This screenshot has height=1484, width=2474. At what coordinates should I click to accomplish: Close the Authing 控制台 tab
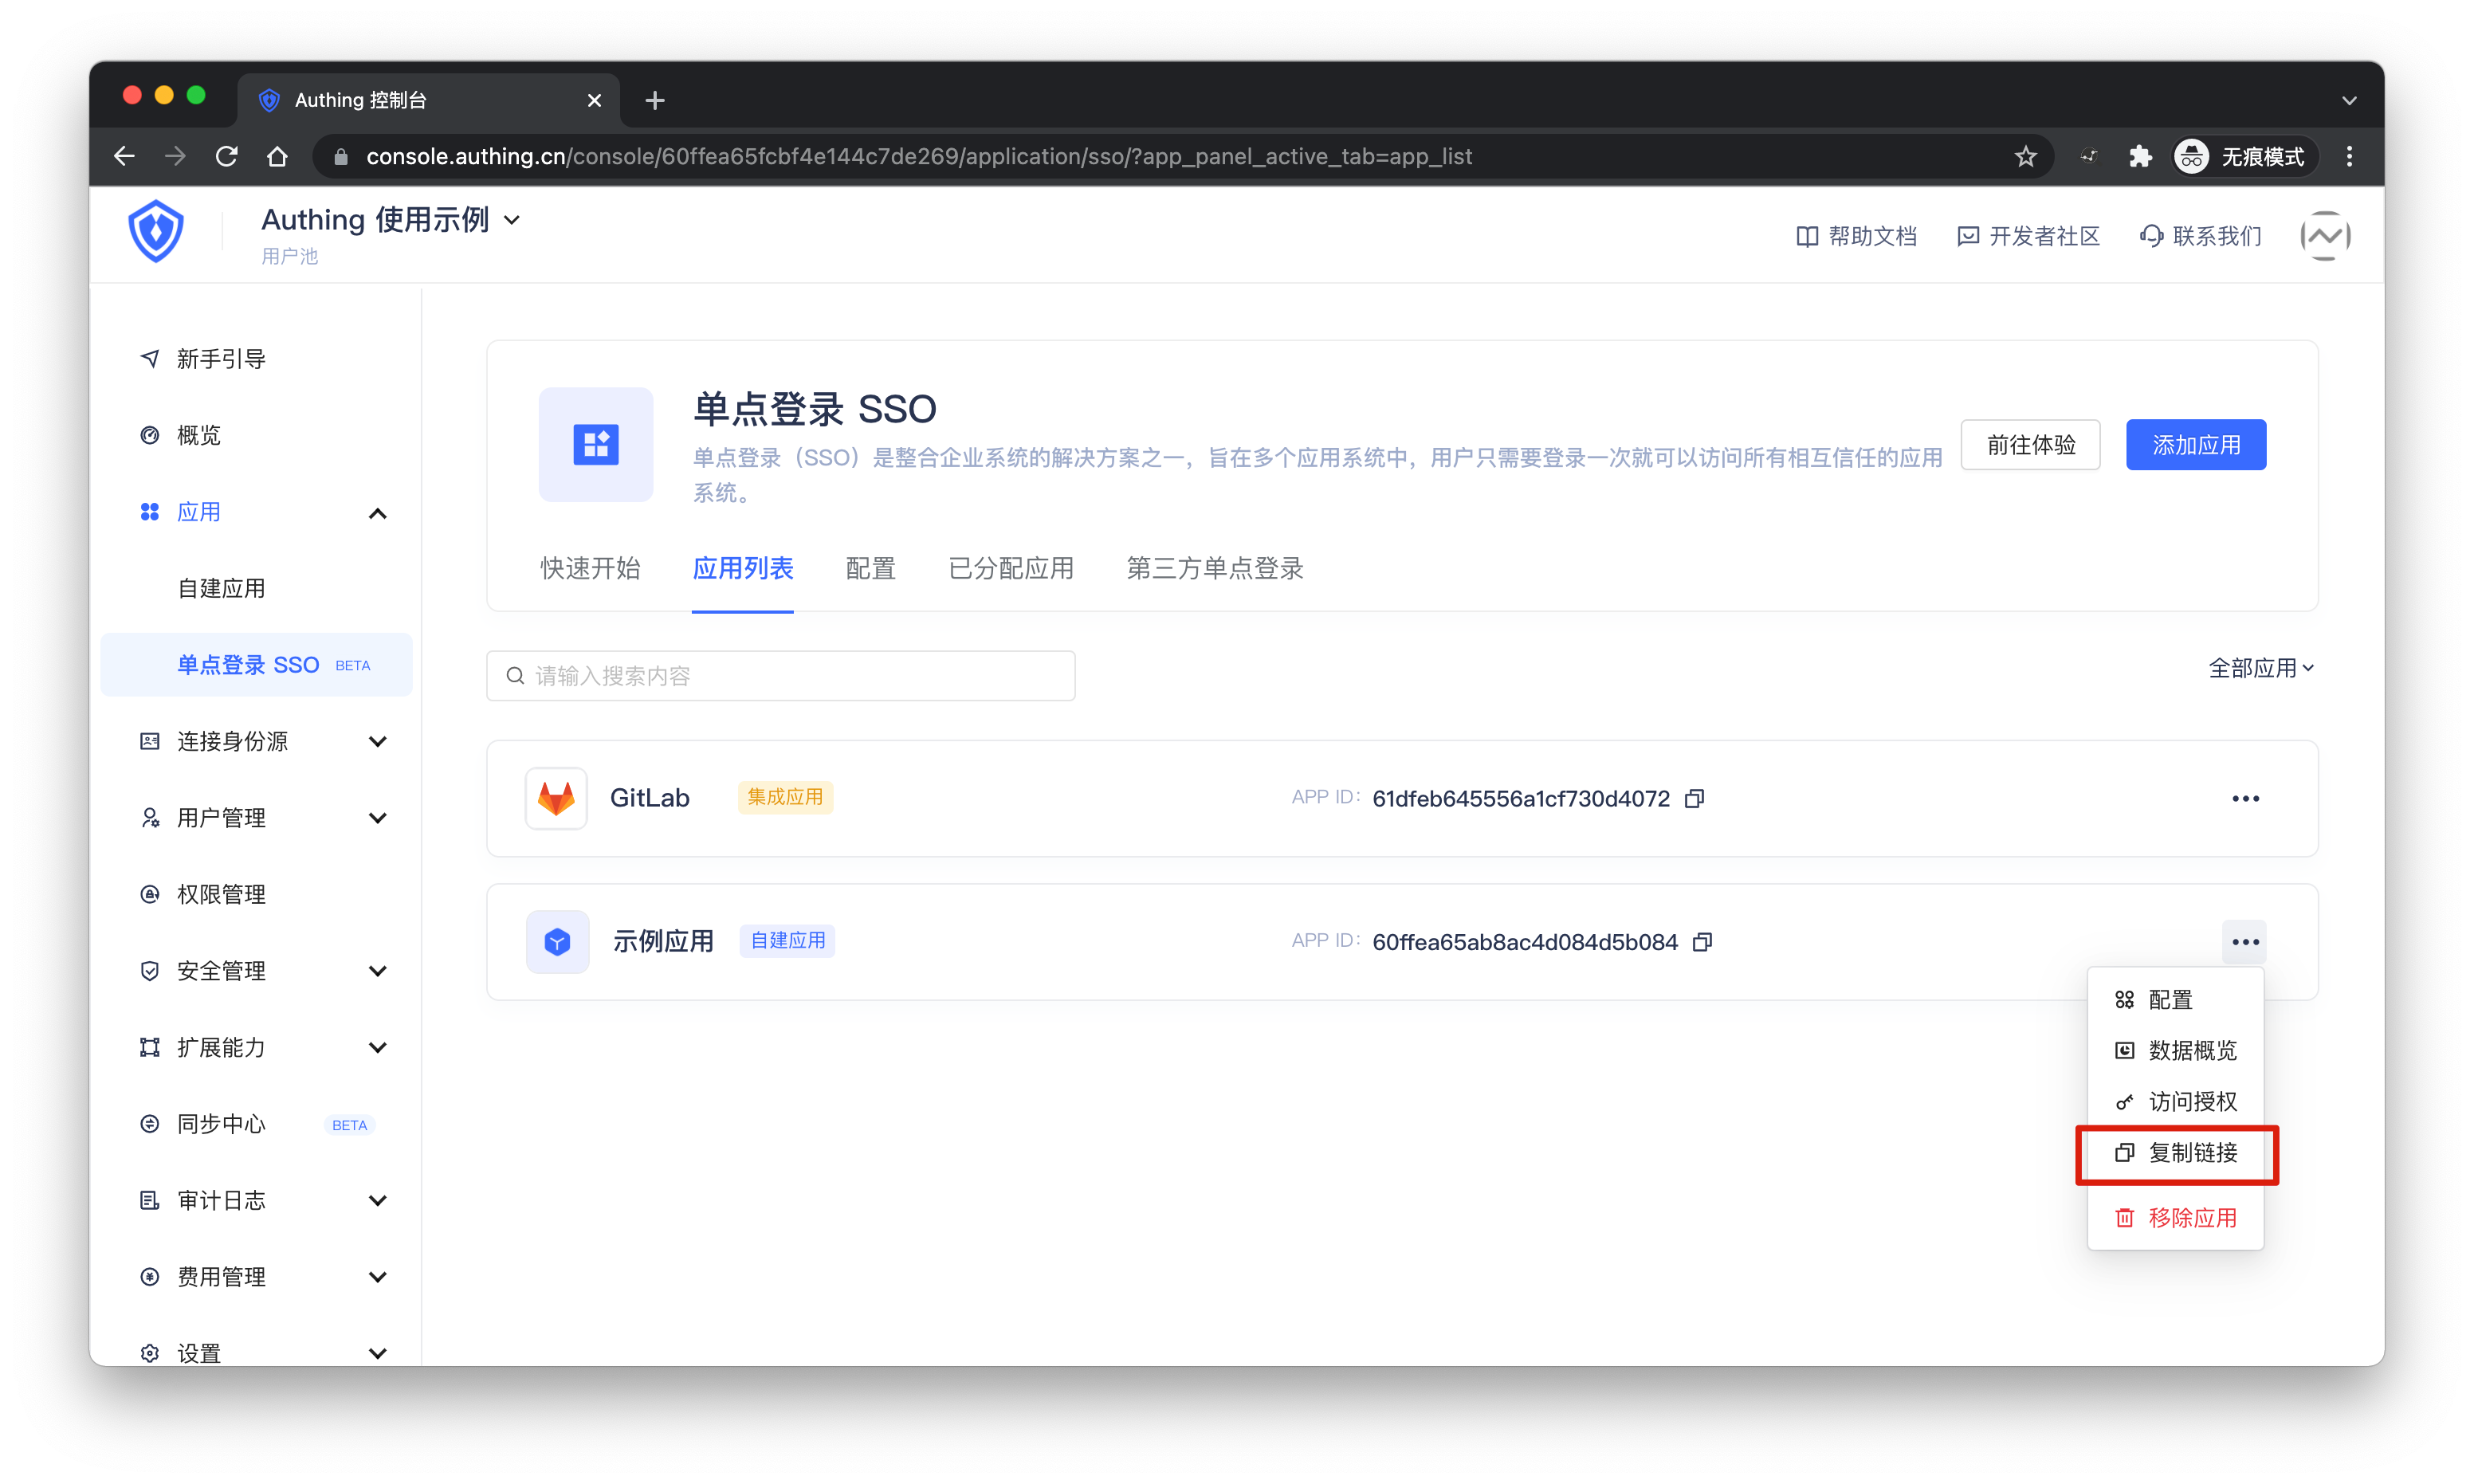594,100
